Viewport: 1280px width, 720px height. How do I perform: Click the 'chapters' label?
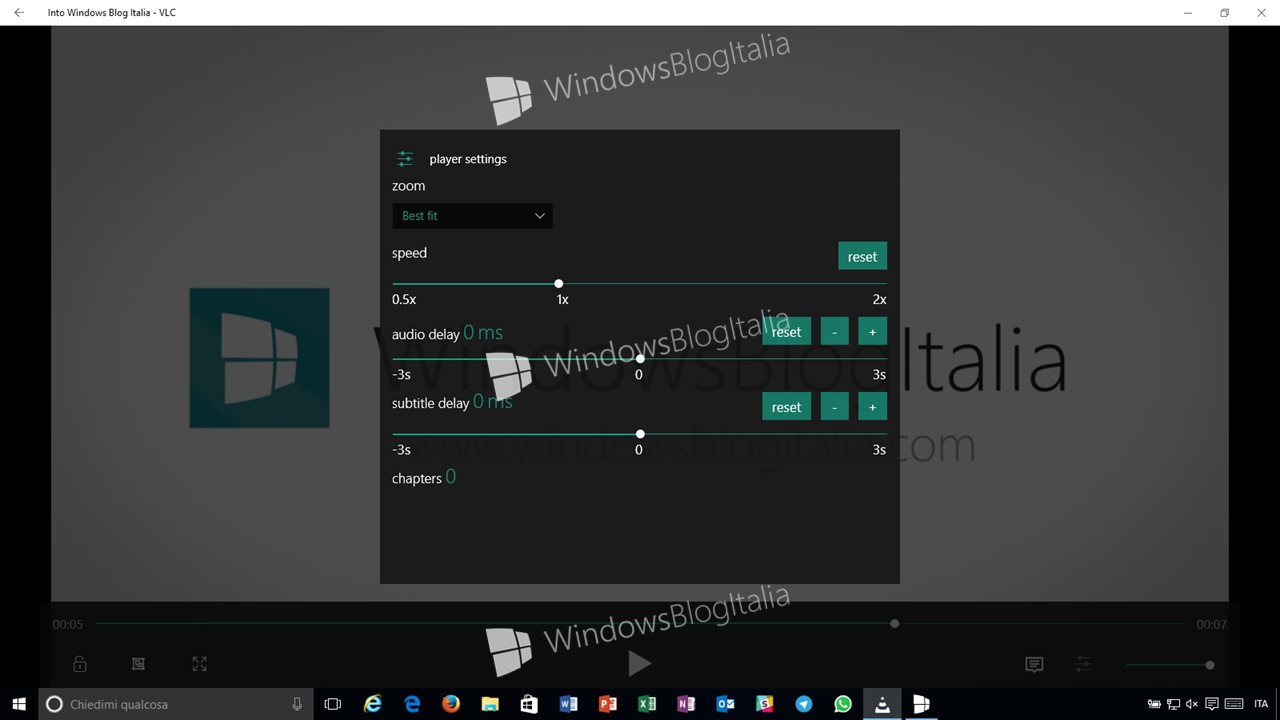(417, 479)
